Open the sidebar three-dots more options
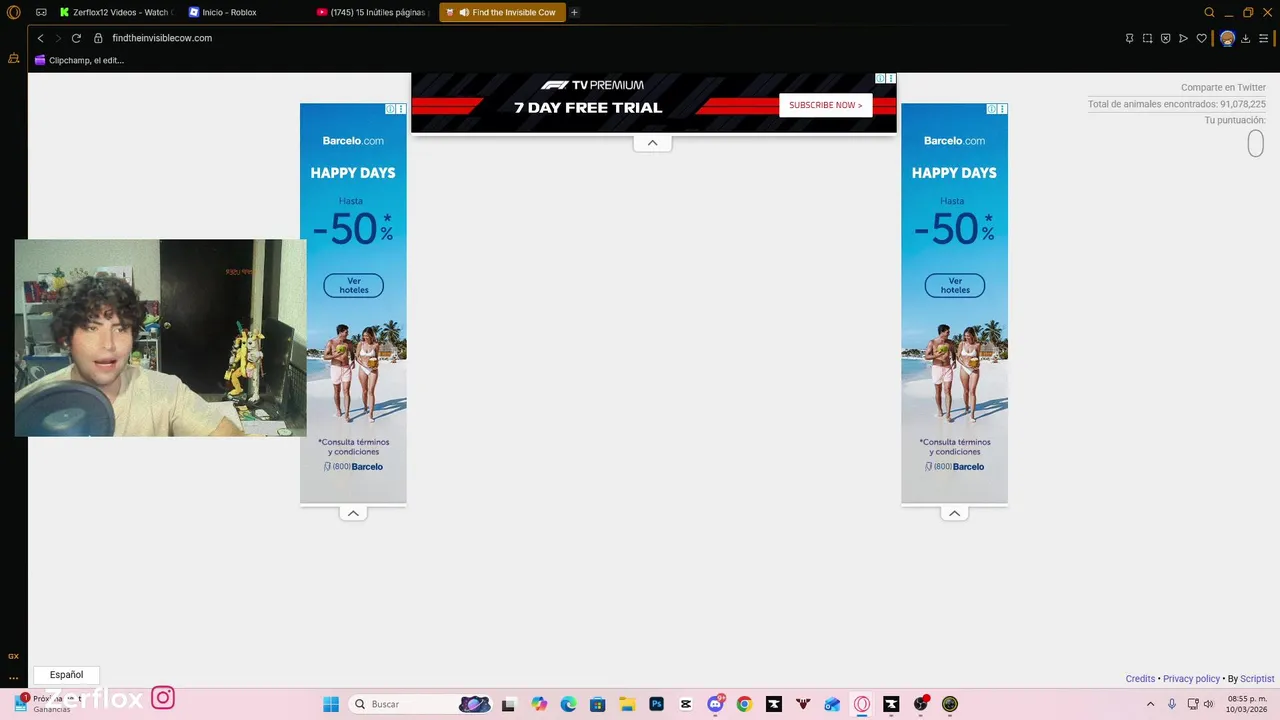Image resolution: width=1280 pixels, height=720 pixels. click(x=13, y=677)
